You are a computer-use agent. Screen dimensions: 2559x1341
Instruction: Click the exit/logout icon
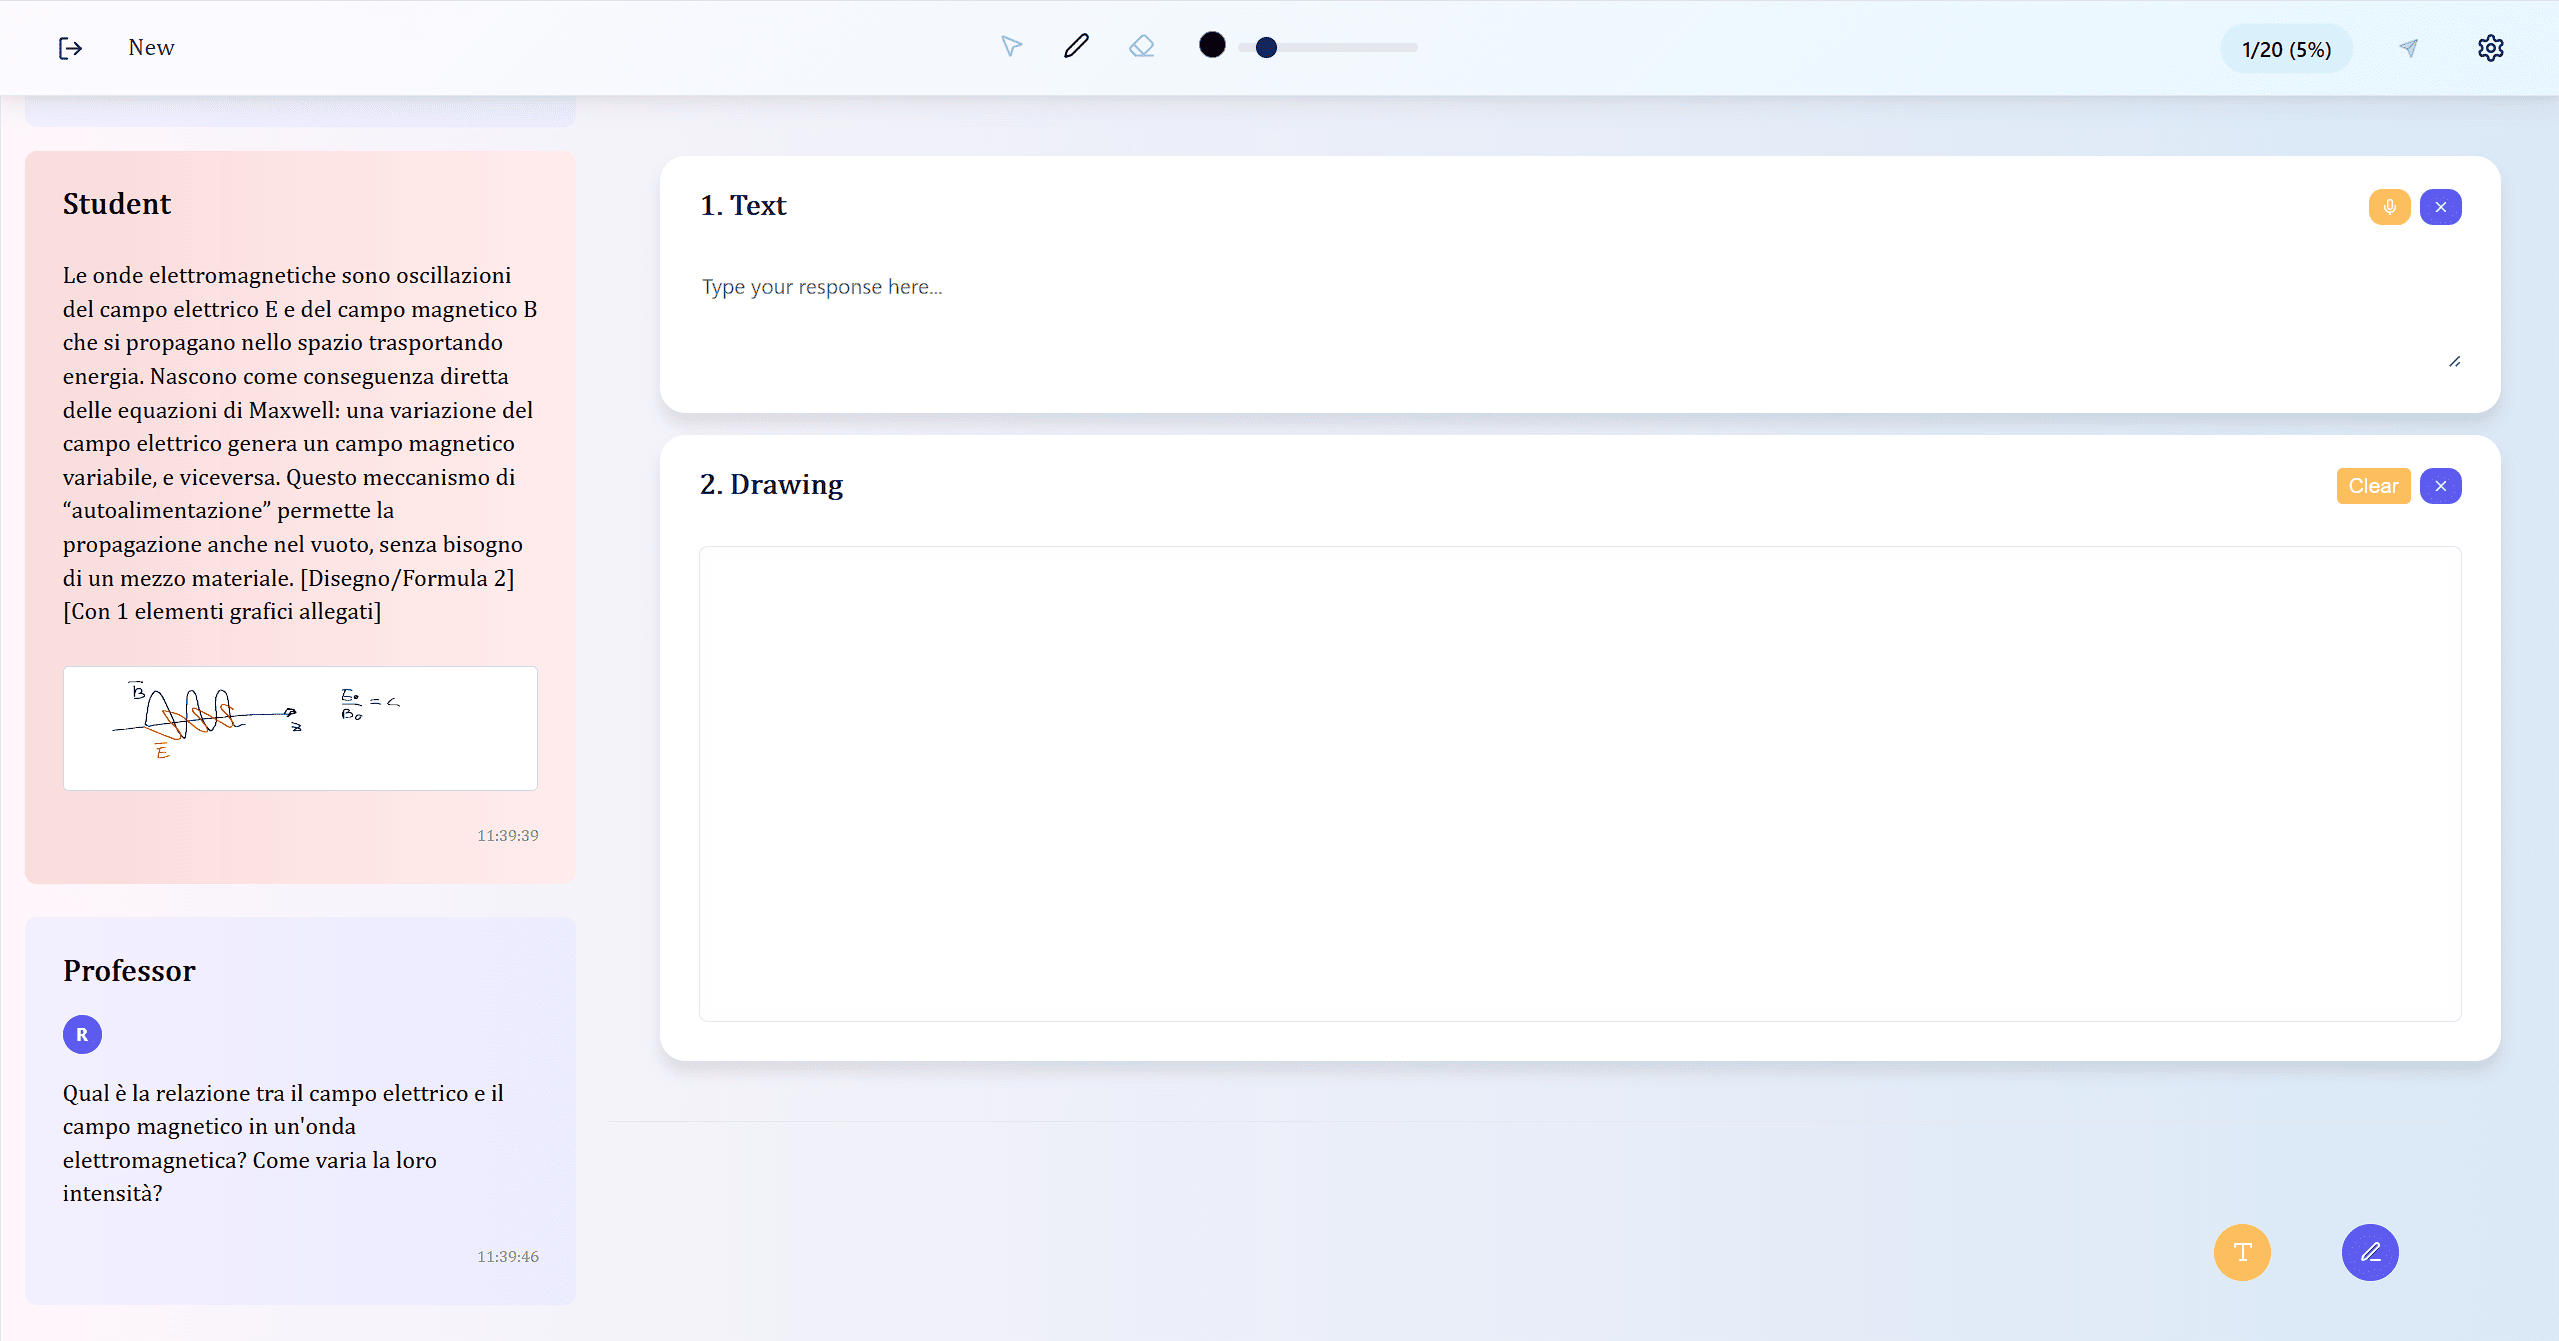70,48
